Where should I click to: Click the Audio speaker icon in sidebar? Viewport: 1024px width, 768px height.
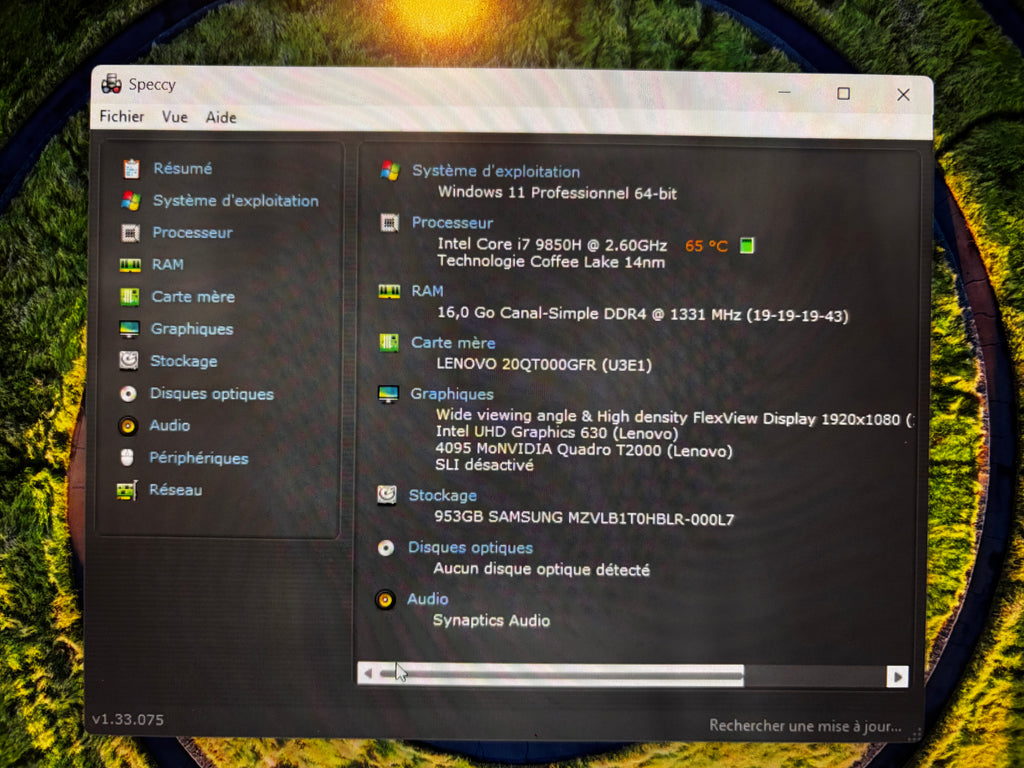128,426
